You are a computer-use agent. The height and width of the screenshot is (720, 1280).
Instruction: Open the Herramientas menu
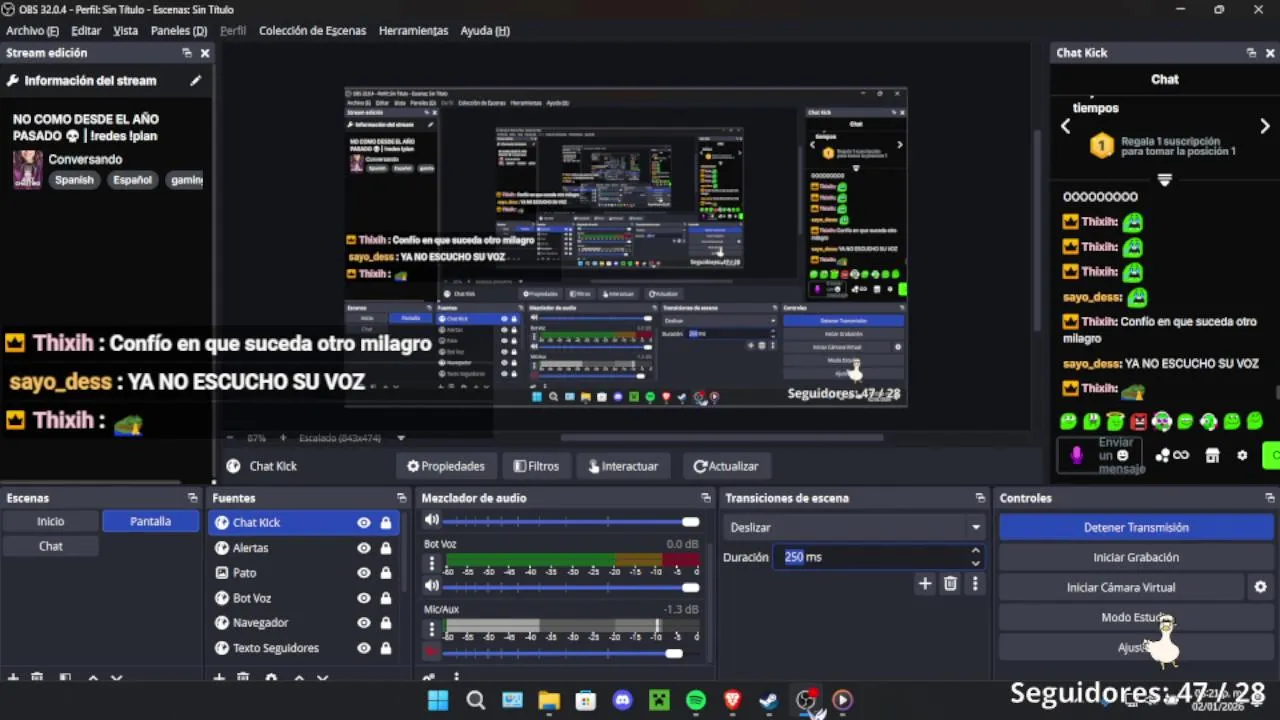[x=413, y=31]
